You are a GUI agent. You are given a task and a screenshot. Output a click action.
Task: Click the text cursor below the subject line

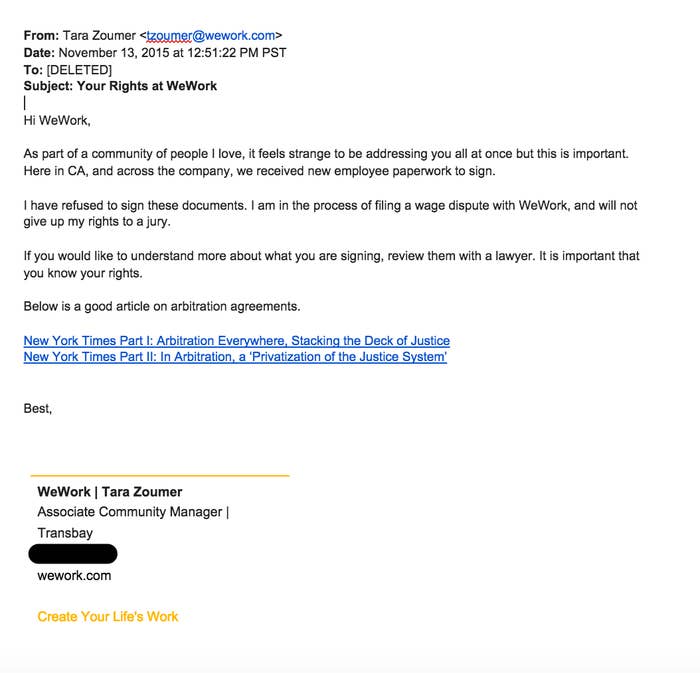pos(25,103)
